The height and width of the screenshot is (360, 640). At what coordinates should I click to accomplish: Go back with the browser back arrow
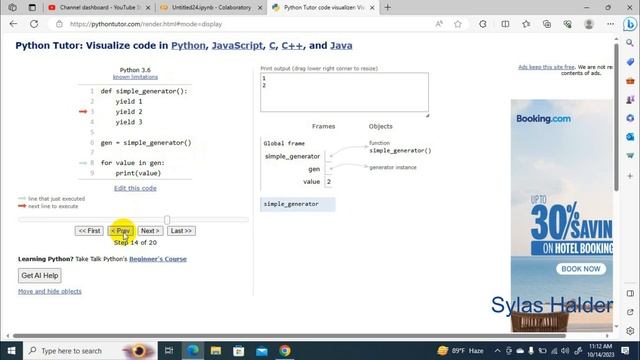(13, 24)
